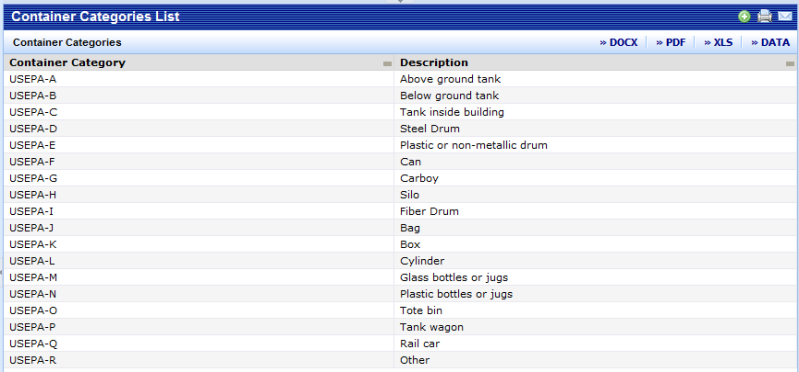This screenshot has width=799, height=372.
Task: Sort by Description column header
Action: point(434,63)
